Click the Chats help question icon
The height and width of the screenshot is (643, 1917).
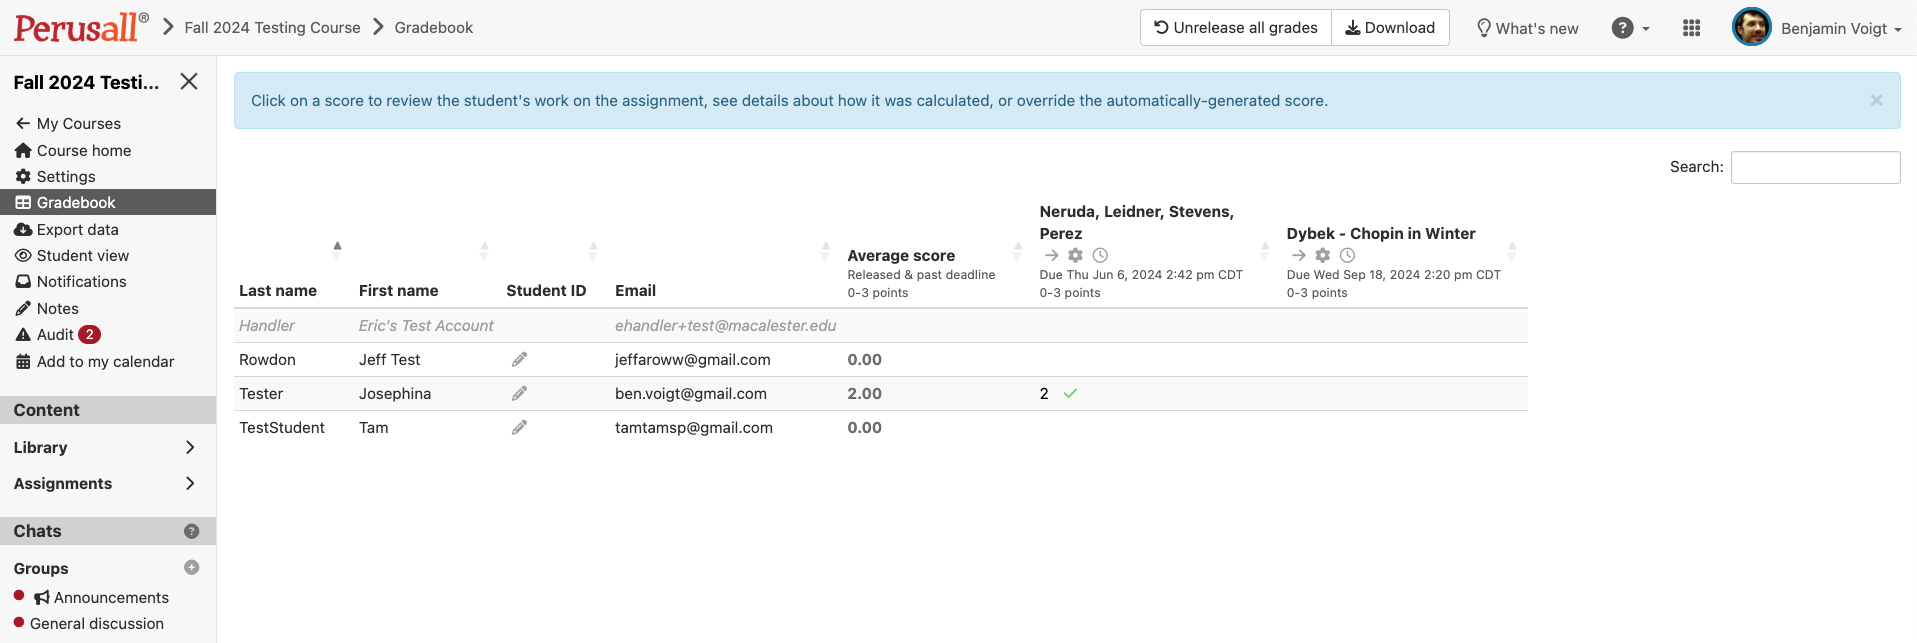(x=192, y=531)
